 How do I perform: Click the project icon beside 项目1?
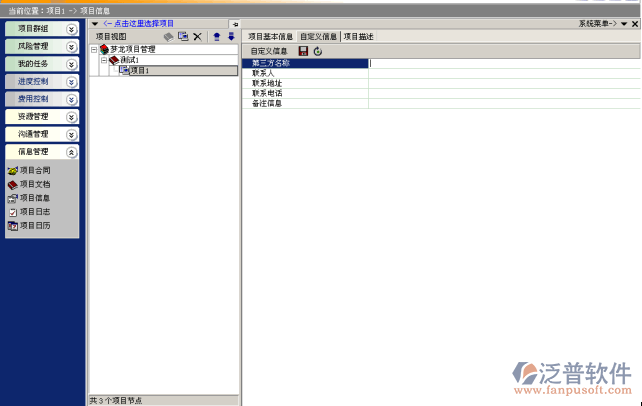[x=124, y=70]
